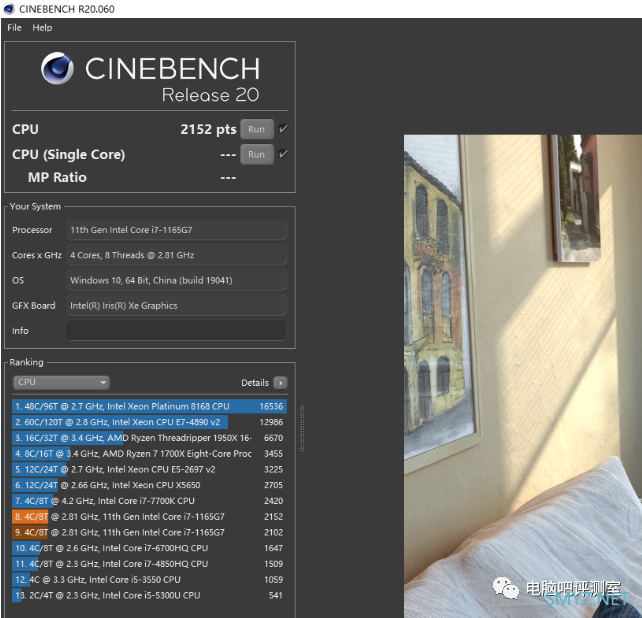Click the Details label in Ranking

255,383
